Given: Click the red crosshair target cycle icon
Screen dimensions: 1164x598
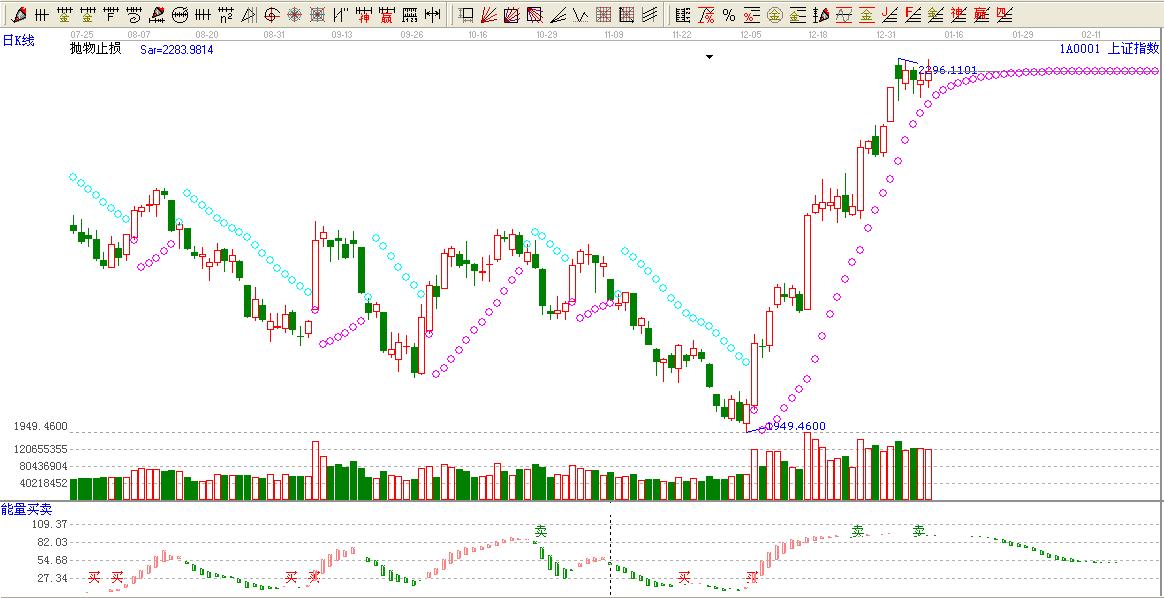Looking at the screenshot, I should (x=271, y=15).
